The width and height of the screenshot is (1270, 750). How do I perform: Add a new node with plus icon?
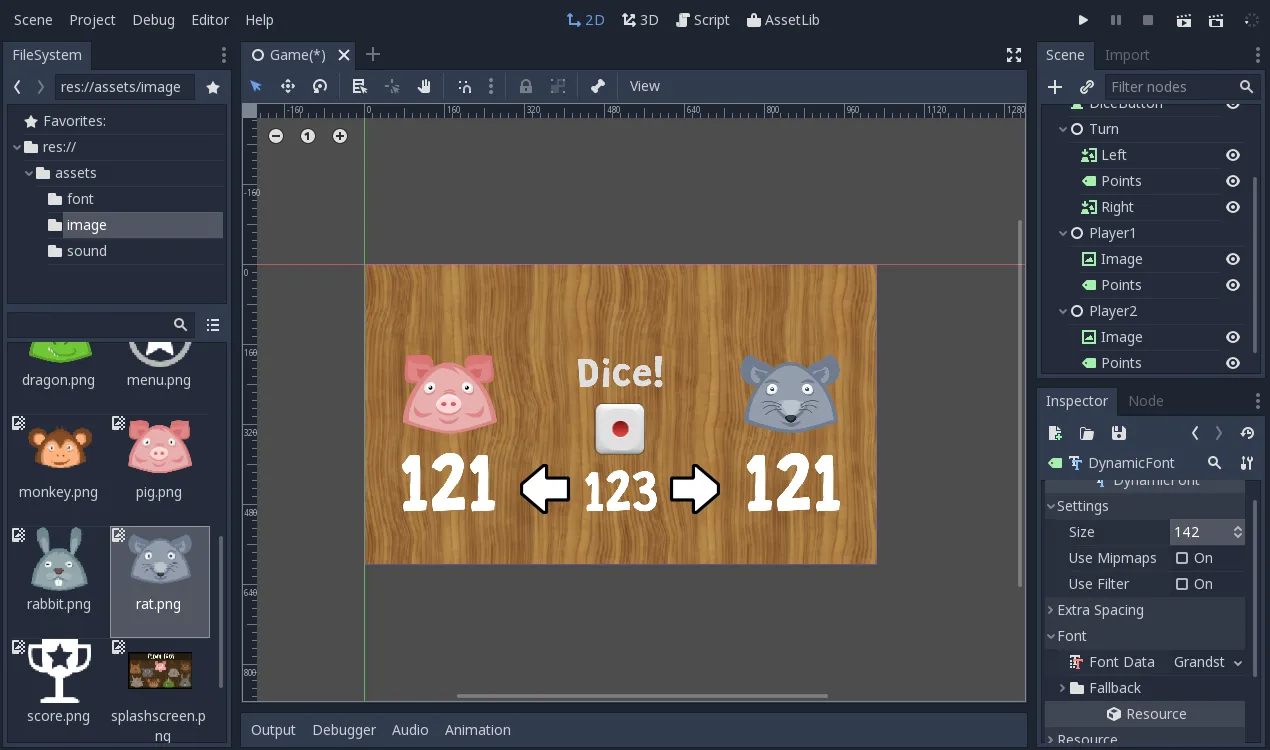(x=1055, y=87)
